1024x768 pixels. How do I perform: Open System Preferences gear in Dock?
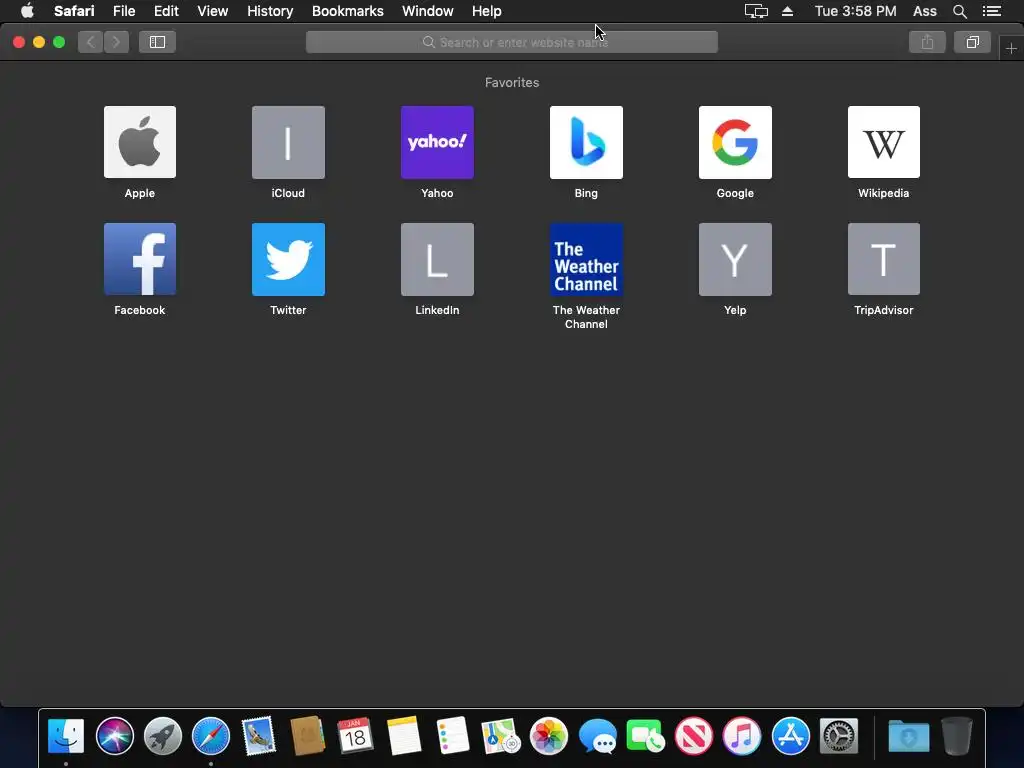pyautogui.click(x=839, y=736)
